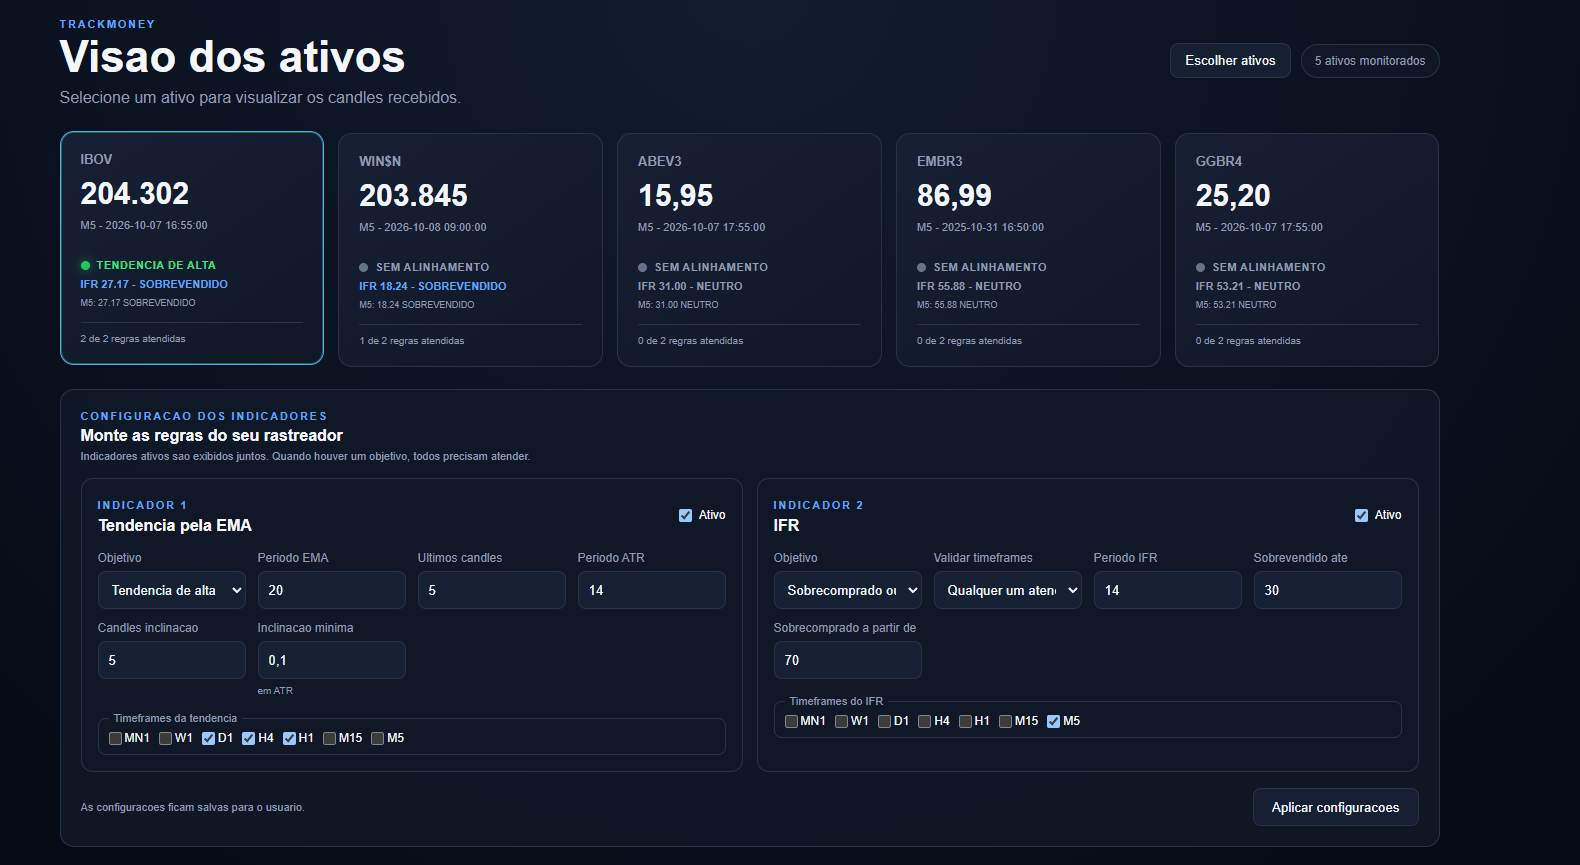Check D1 in Timeframes do IFR

coord(884,721)
